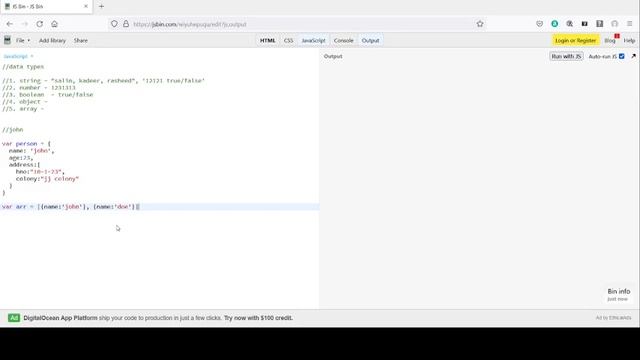Show the HTML panel

267,40
